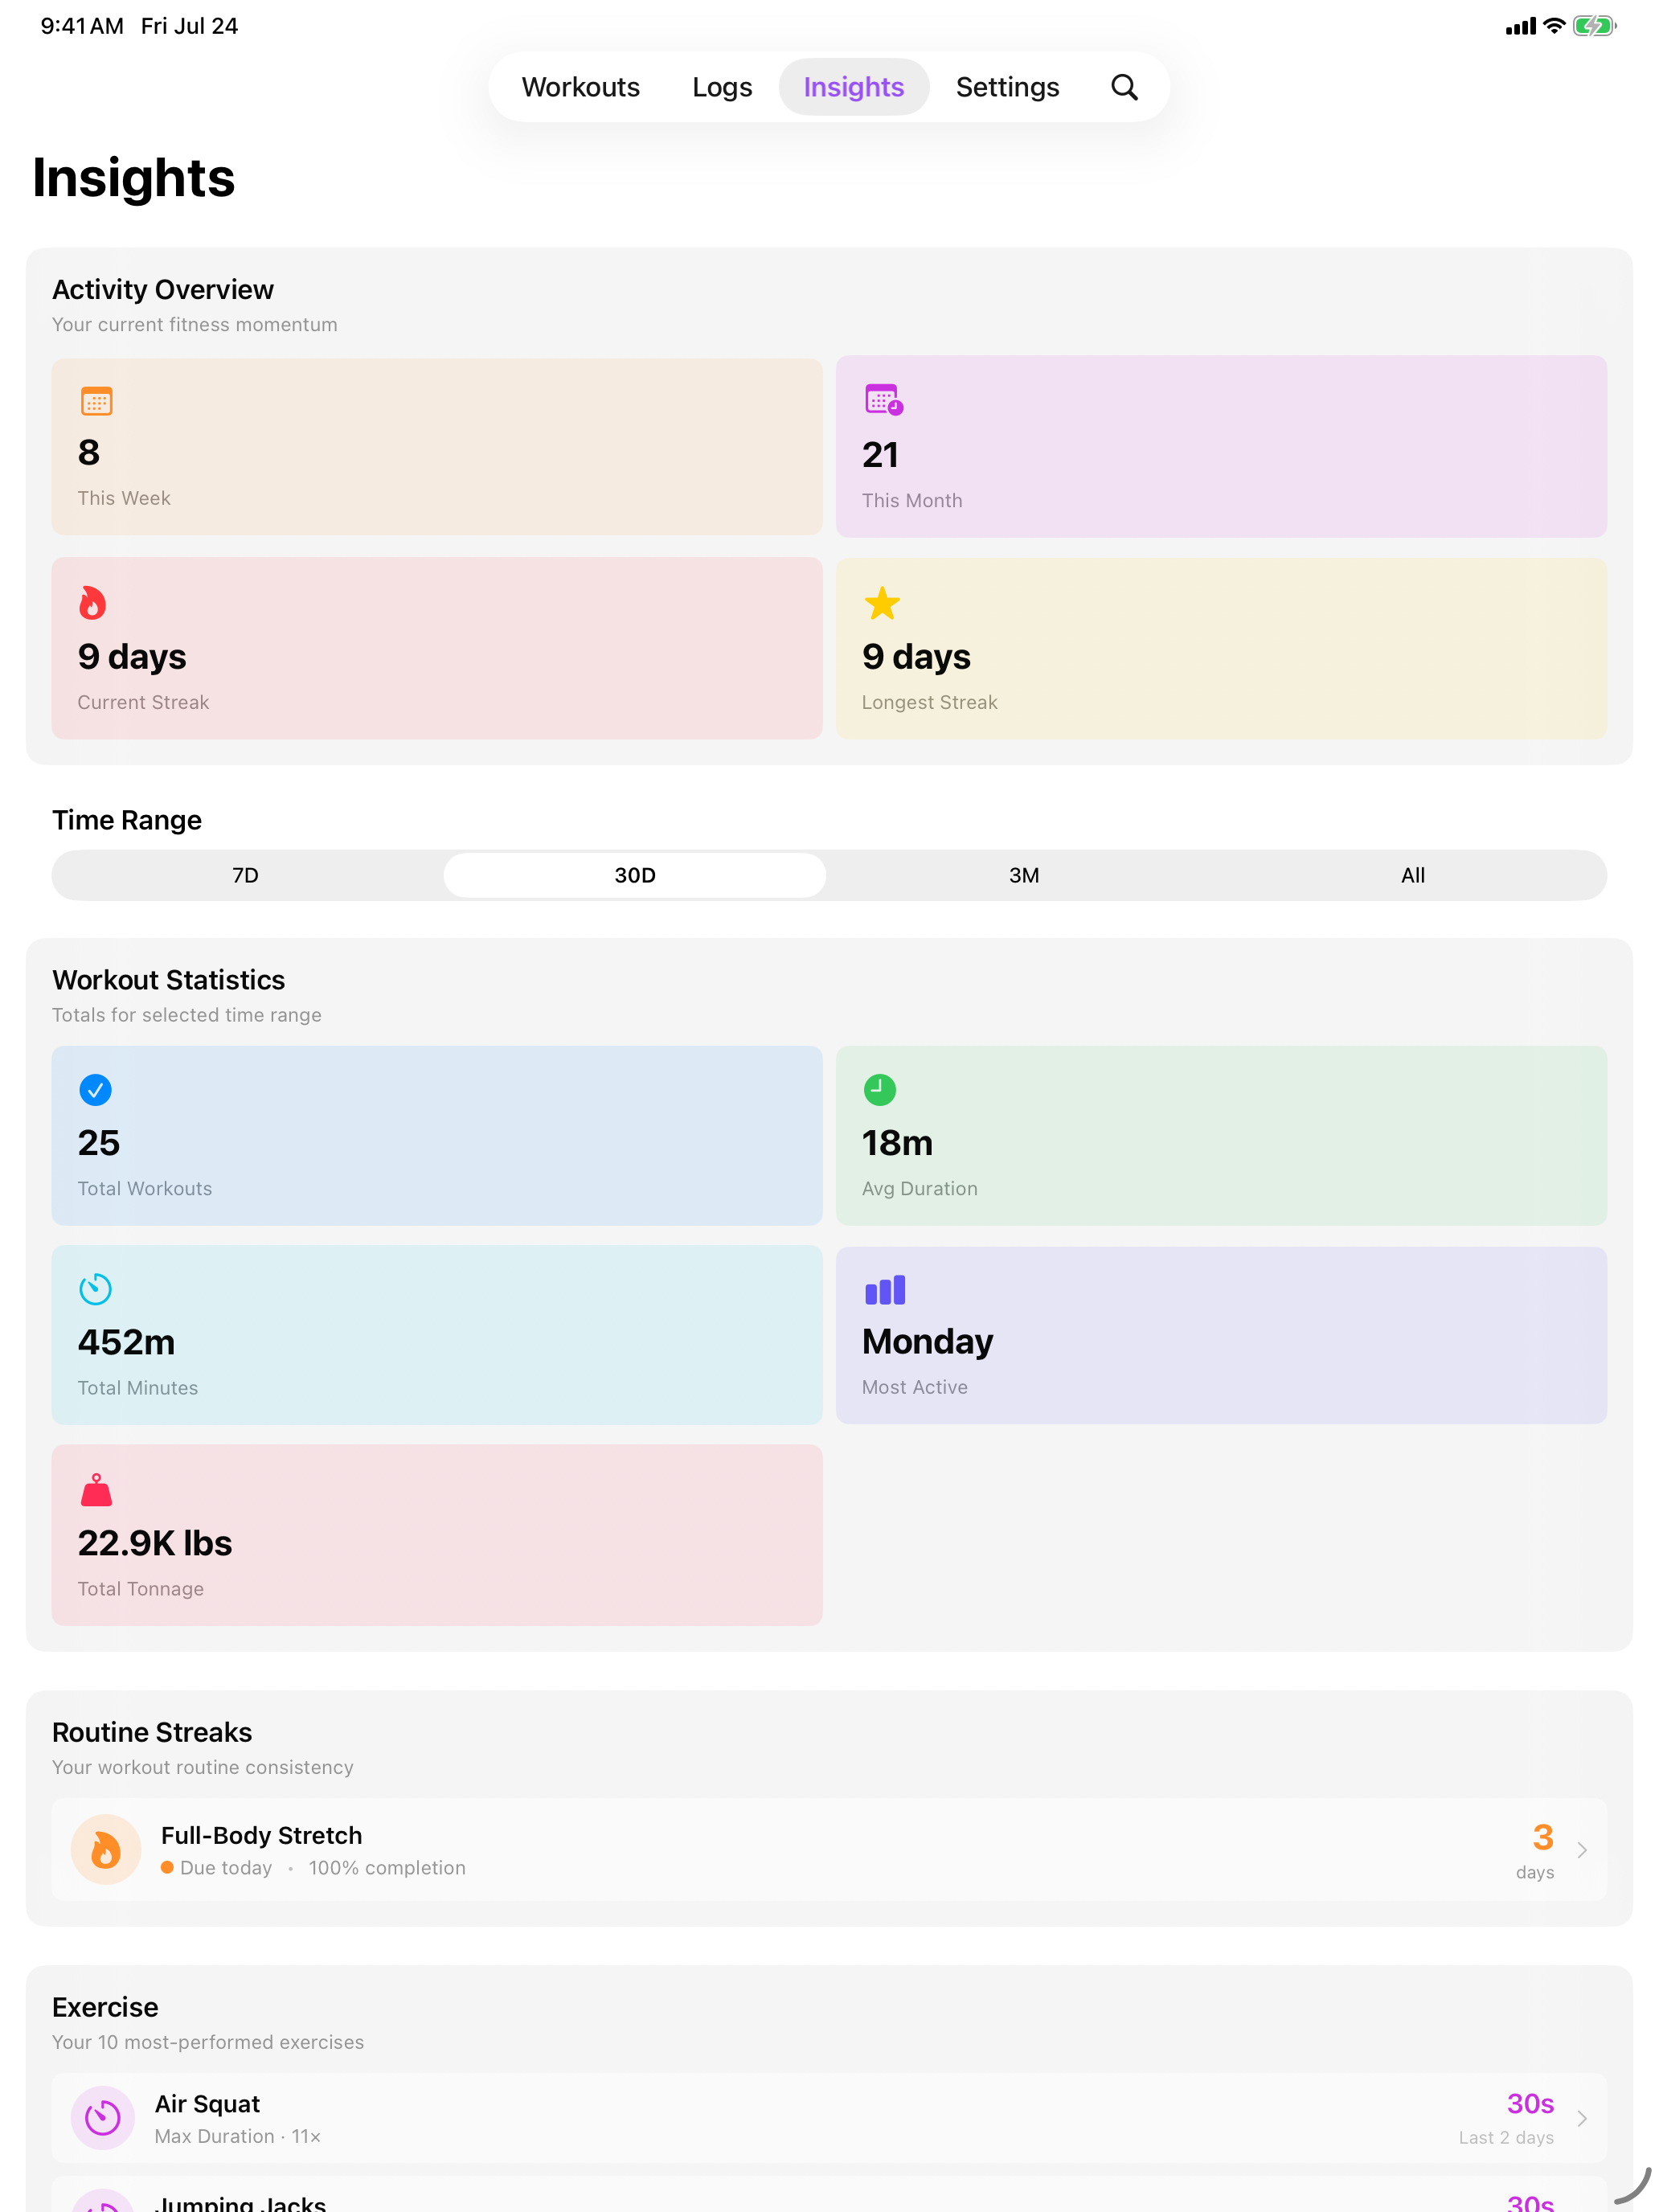Tap the green clock Avg Duration icon
This screenshot has width=1659, height=2212.
pyautogui.click(x=879, y=1090)
